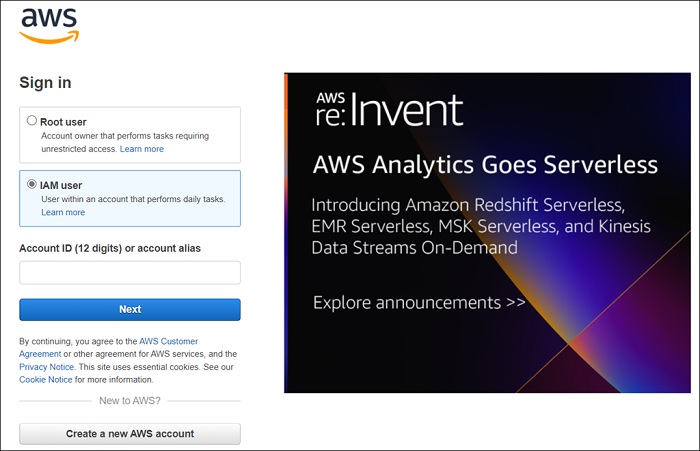Focus the Account ID or alias field
Image resolution: width=700 pixels, height=451 pixels.
(130, 272)
